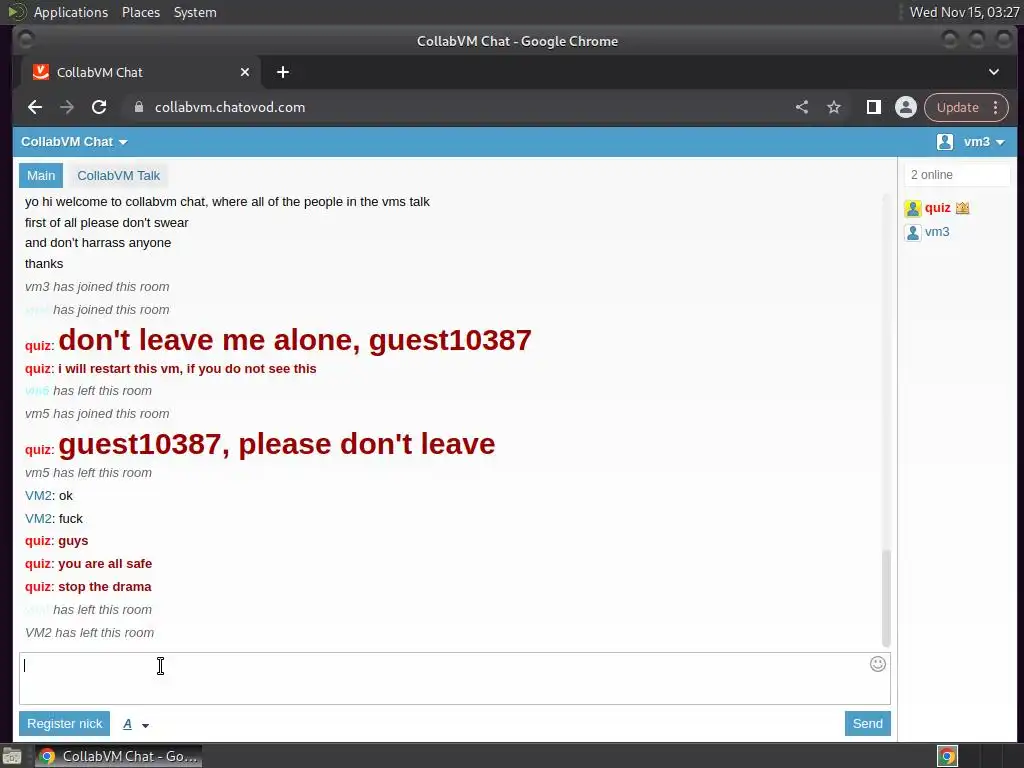Share this page via share icon
1024x768 pixels.
[x=802, y=107]
